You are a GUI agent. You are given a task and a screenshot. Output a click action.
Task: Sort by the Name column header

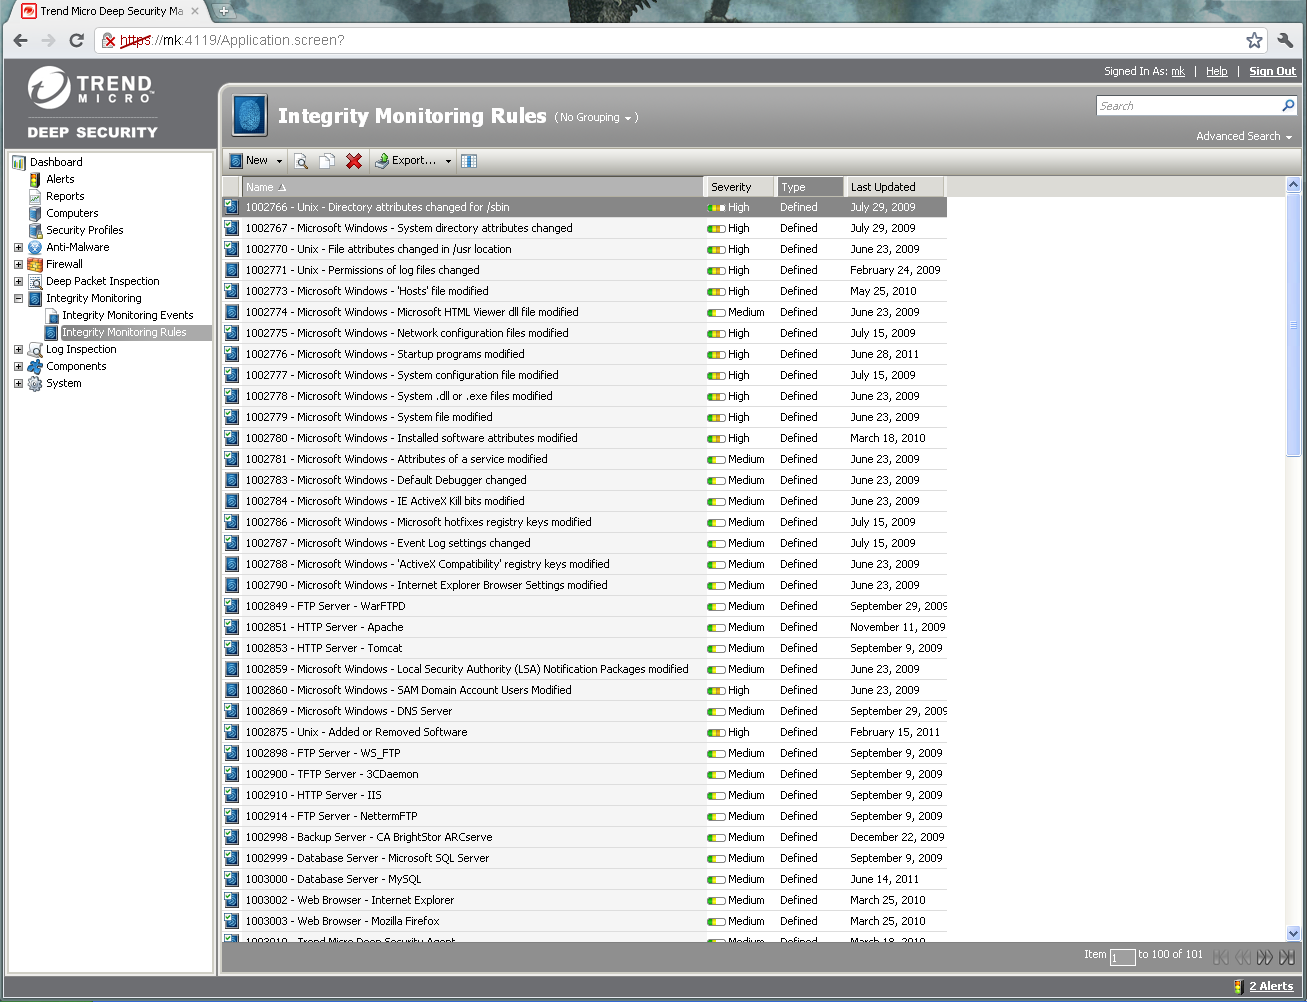pos(473,187)
